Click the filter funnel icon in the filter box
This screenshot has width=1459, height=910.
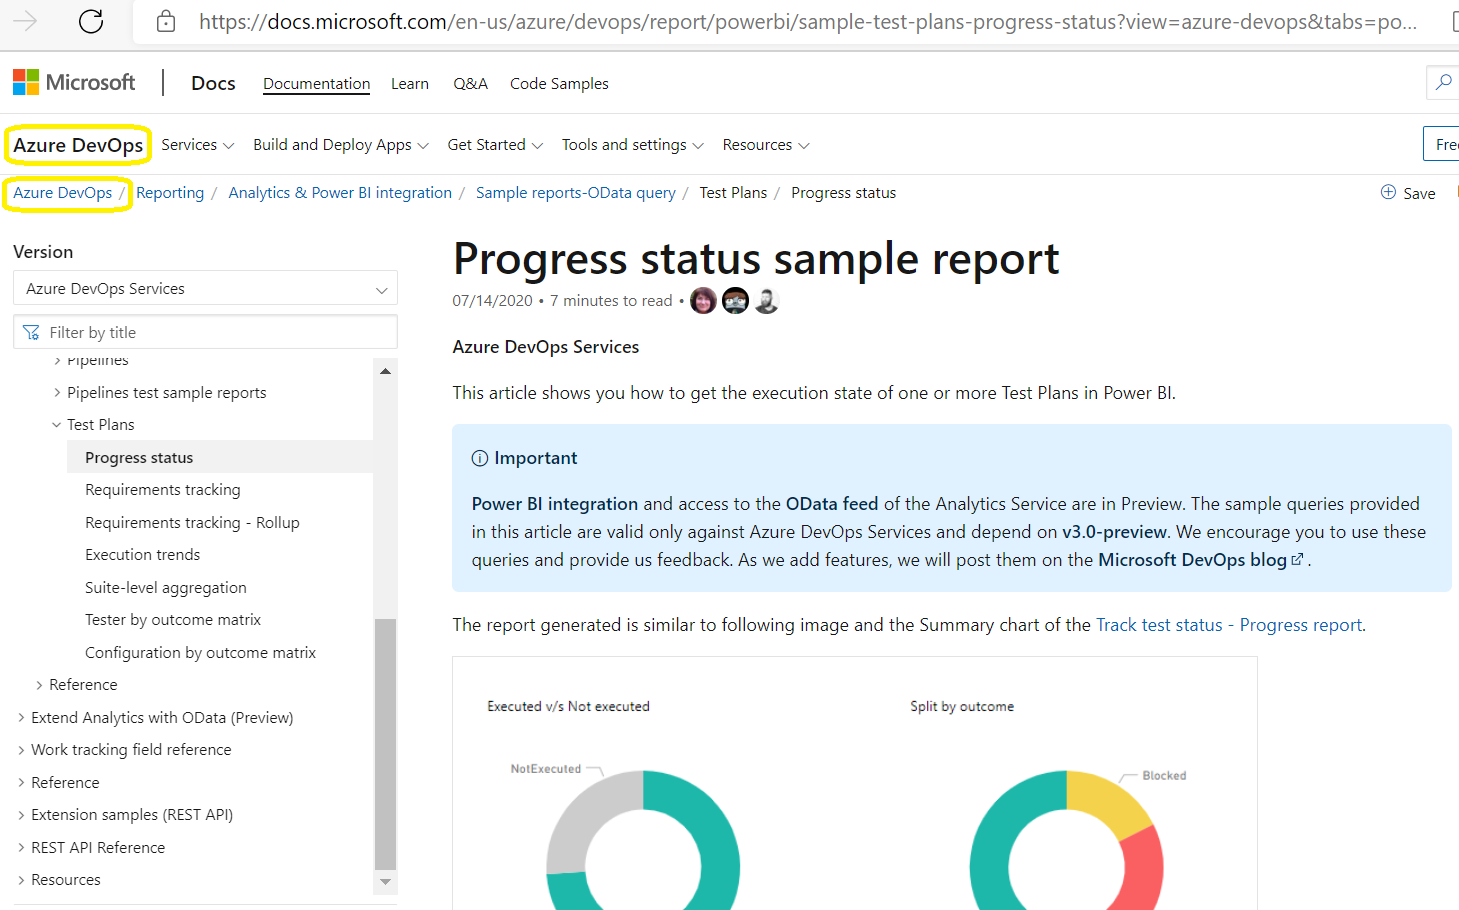[31, 331]
